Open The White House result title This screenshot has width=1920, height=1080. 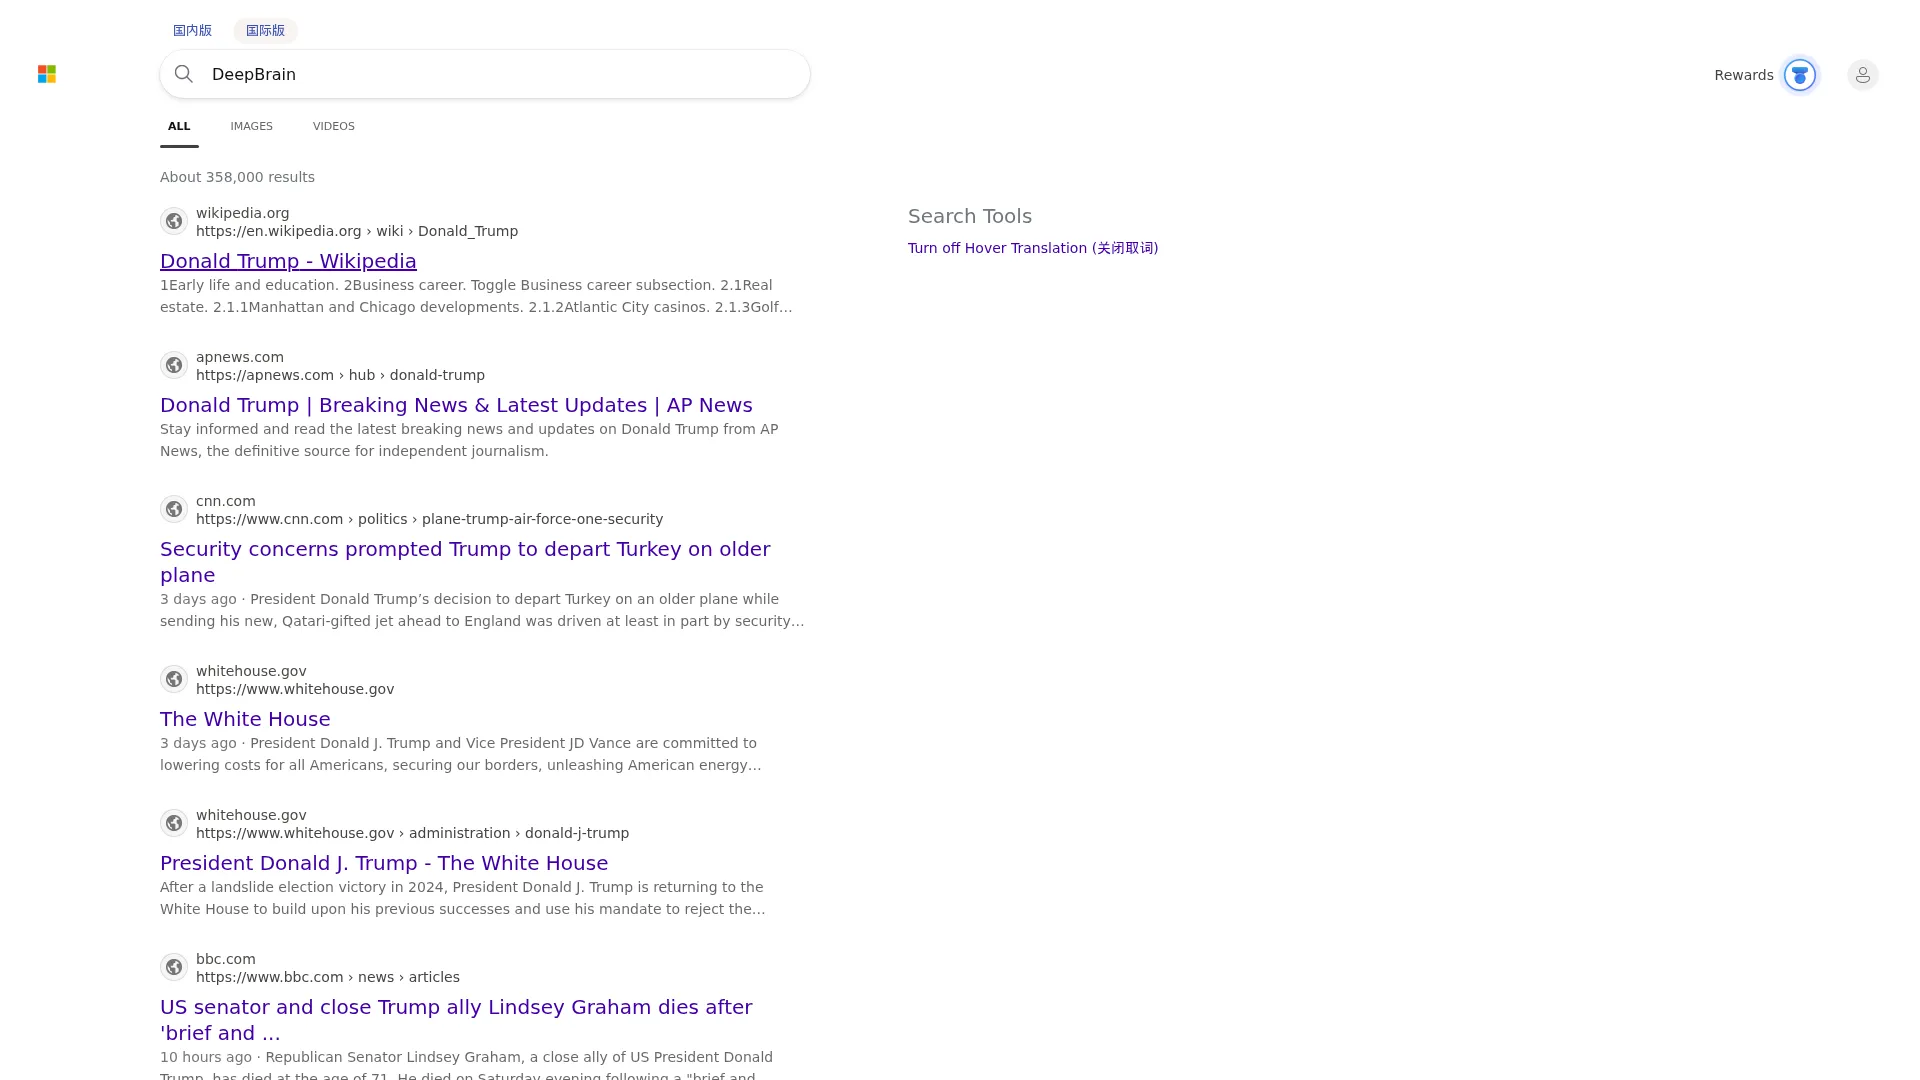coord(245,719)
